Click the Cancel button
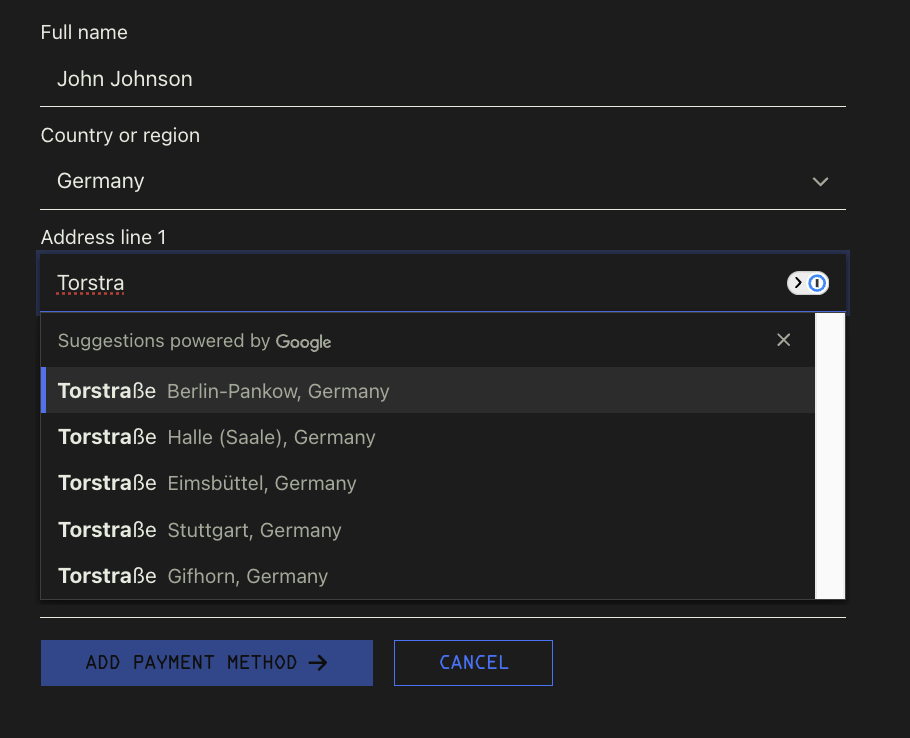 pos(473,662)
